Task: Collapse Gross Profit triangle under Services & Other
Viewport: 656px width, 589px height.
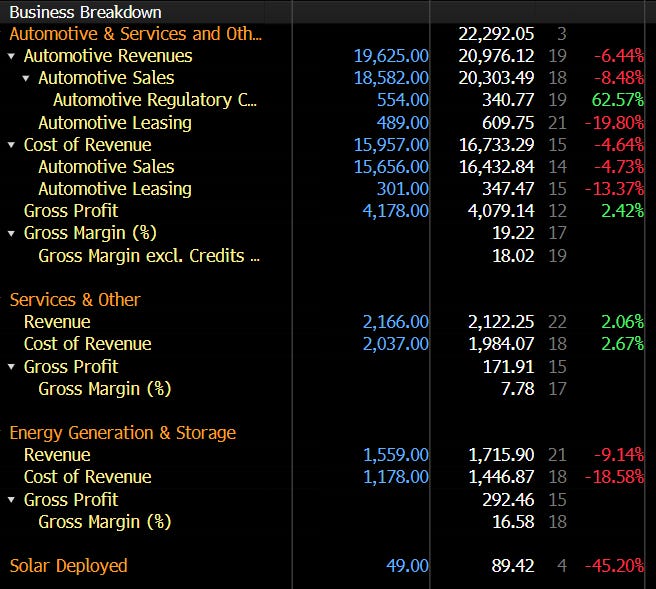Action: pos(11,367)
